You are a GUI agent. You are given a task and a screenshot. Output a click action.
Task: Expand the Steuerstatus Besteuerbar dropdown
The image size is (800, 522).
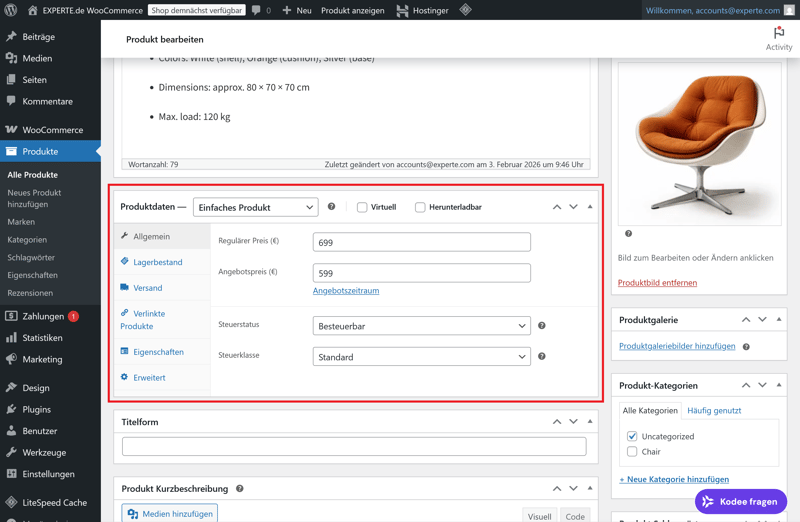point(421,326)
